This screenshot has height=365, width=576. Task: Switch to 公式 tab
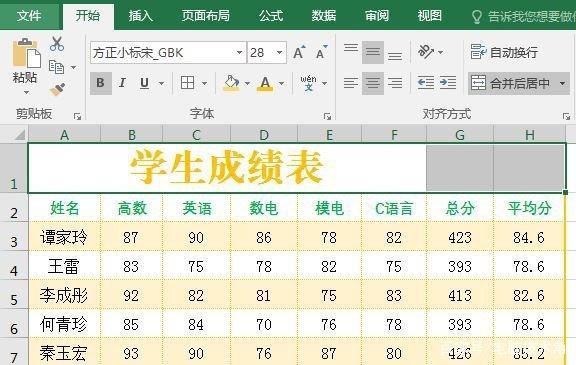(271, 16)
